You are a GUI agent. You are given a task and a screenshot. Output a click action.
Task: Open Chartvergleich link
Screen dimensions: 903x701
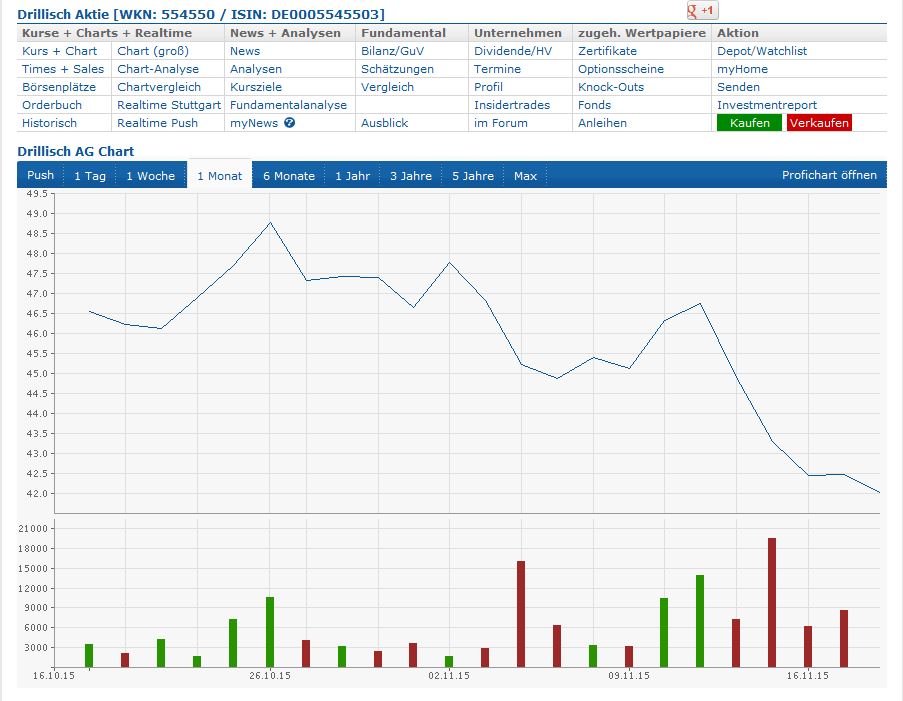click(x=159, y=87)
